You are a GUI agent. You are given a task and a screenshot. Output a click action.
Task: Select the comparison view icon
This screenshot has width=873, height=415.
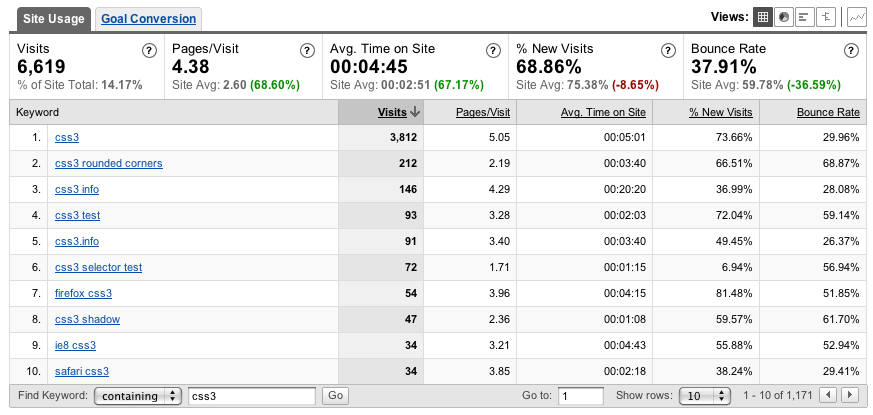point(826,17)
